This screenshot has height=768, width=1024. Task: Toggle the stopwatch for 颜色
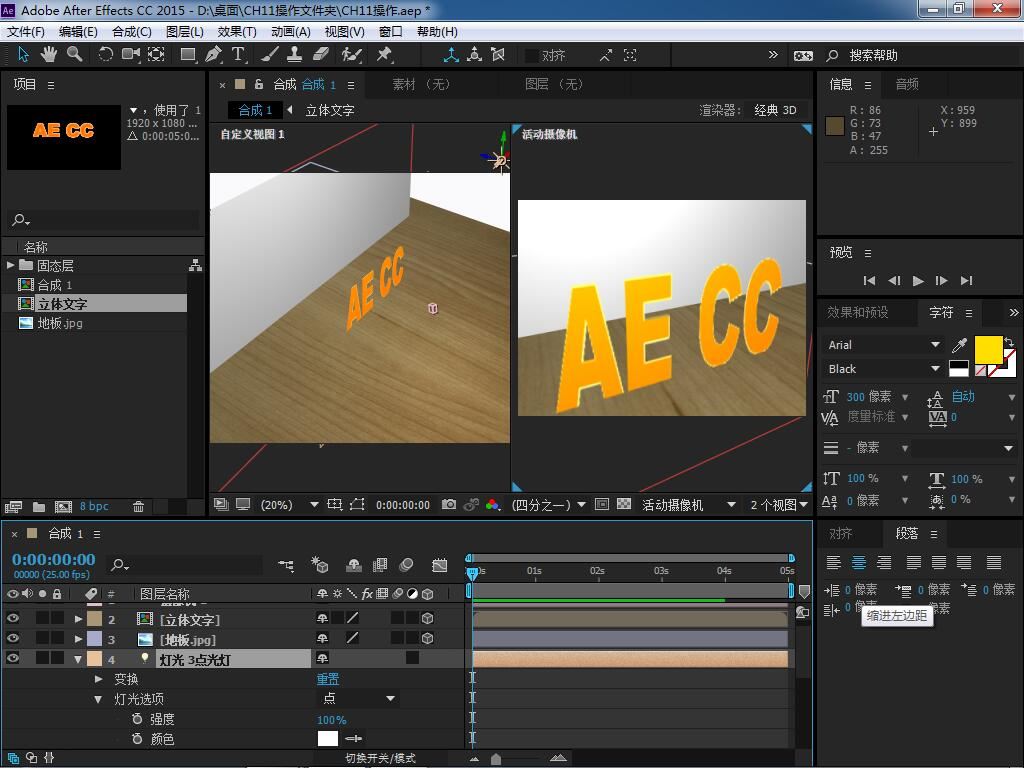click(137, 739)
